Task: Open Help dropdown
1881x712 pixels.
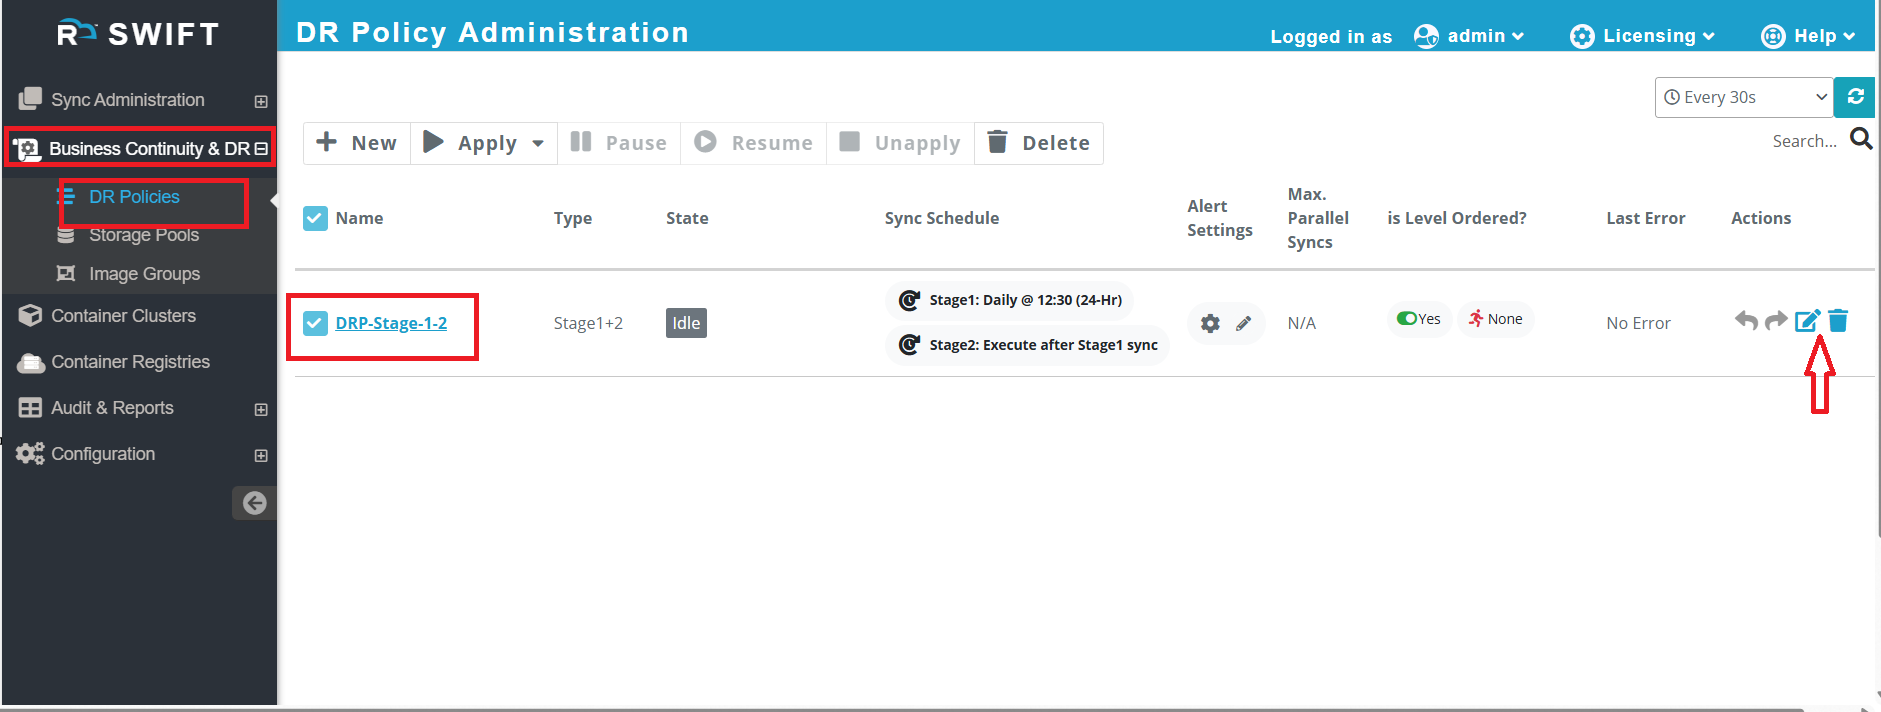Action: [1824, 36]
